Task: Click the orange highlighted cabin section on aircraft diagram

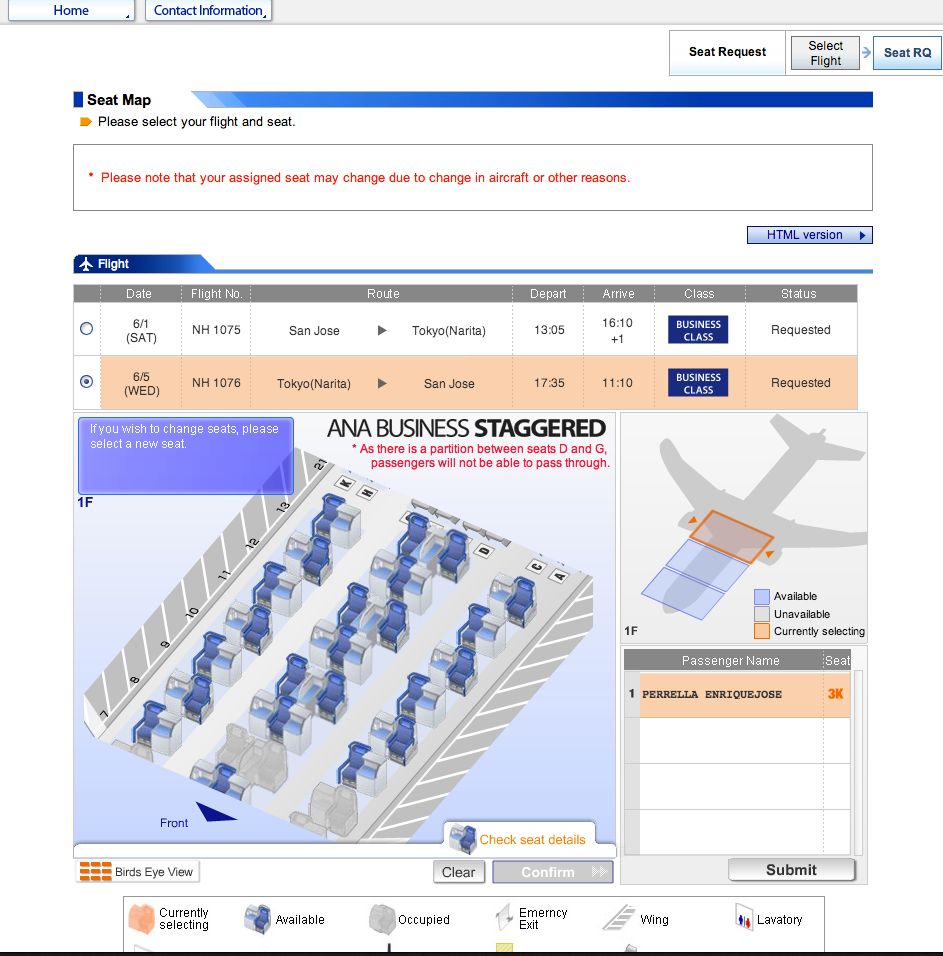Action: (x=731, y=537)
